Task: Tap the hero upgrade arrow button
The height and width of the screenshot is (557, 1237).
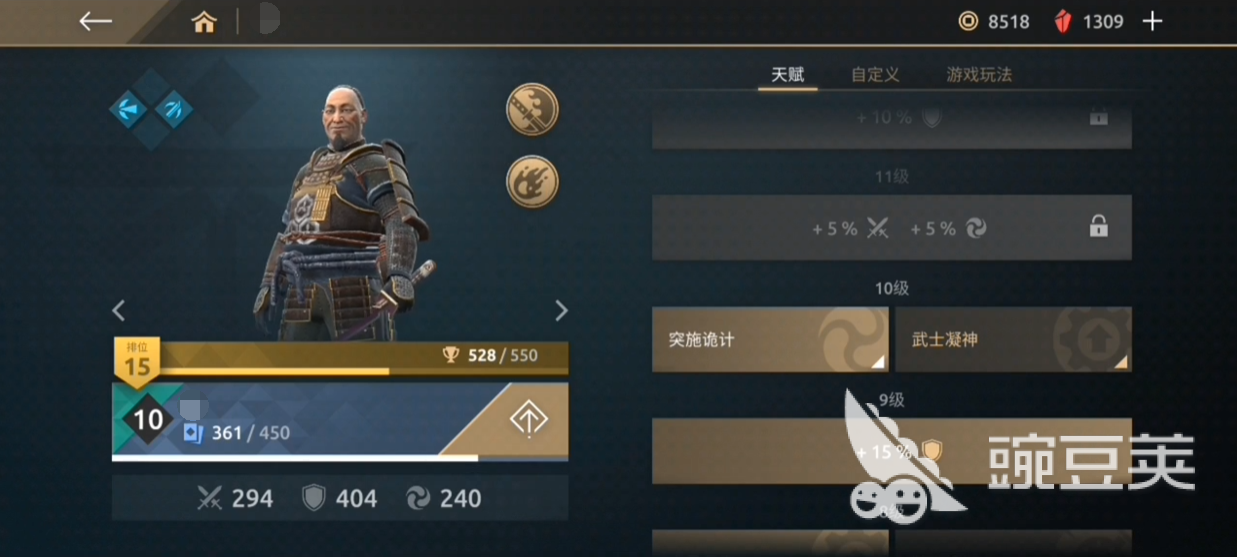Action: [528, 420]
